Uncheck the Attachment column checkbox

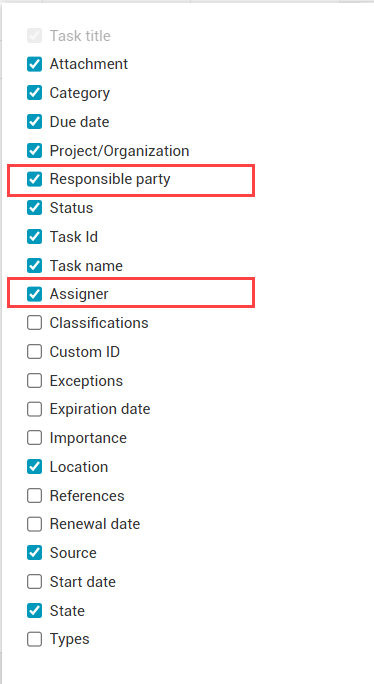click(34, 64)
